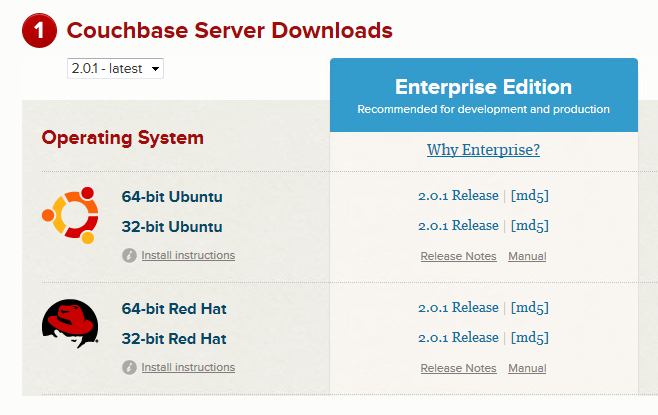Open Red Hat Install instructions link

(188, 367)
